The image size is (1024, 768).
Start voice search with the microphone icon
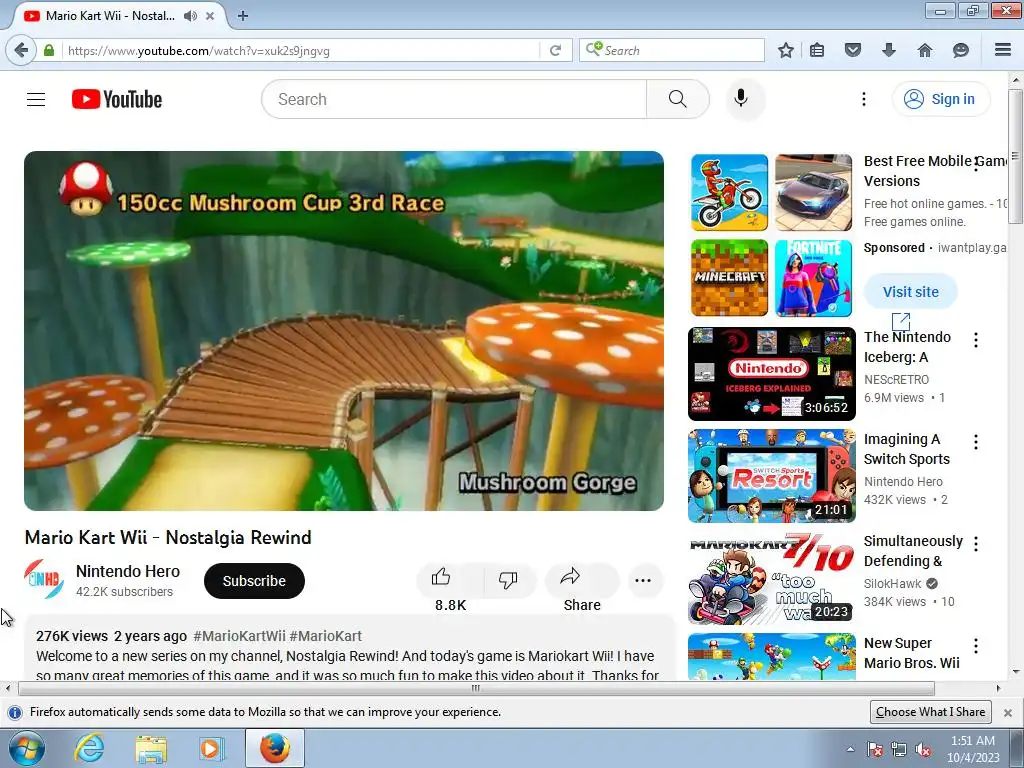(x=741, y=99)
